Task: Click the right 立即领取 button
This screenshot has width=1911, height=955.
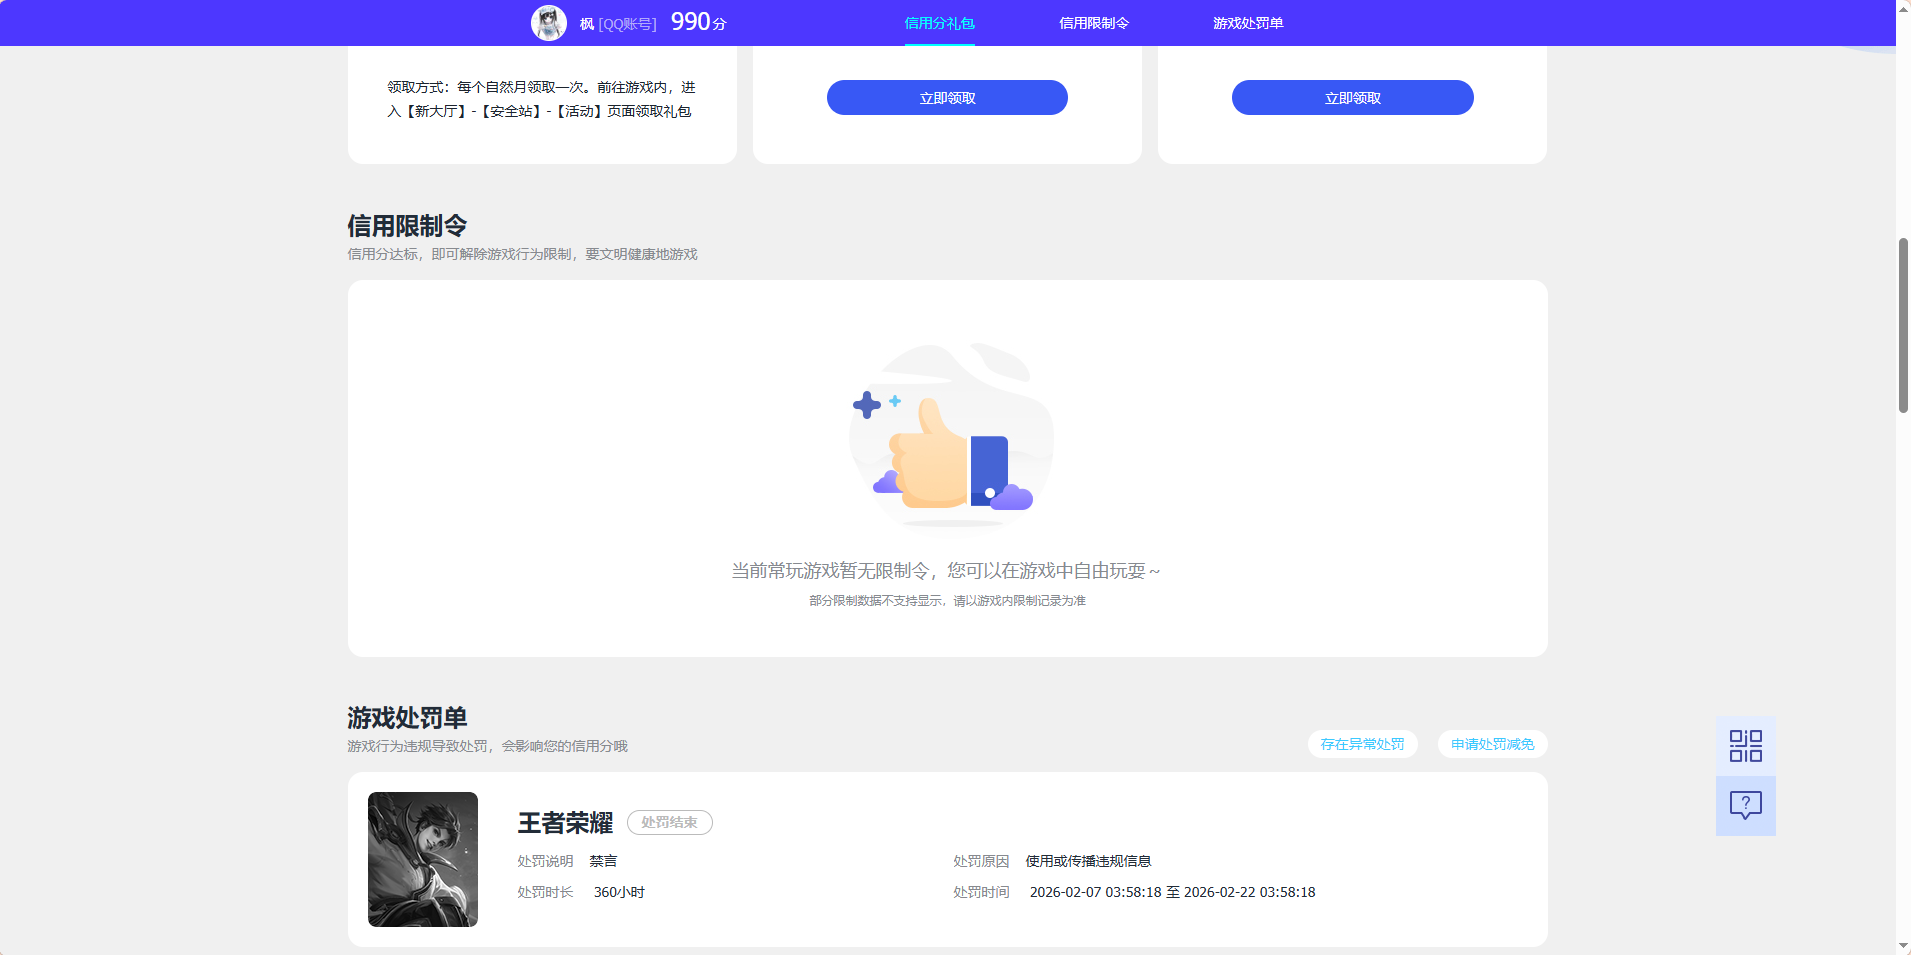Action: coord(1351,97)
